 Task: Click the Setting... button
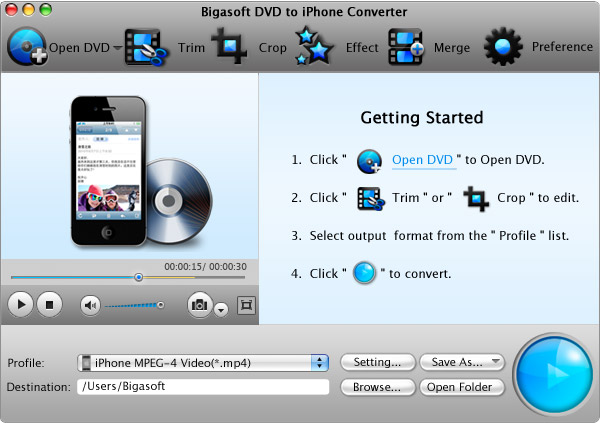377,362
